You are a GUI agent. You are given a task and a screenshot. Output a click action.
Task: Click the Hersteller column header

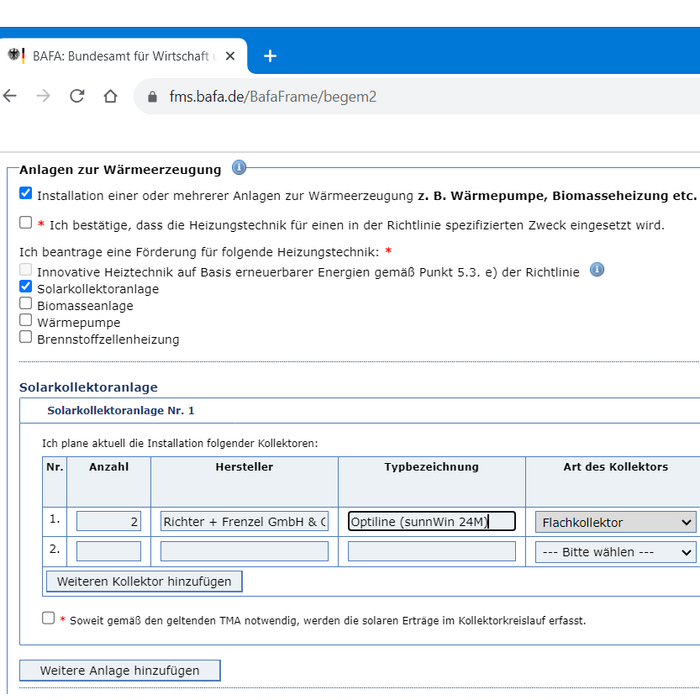244,467
